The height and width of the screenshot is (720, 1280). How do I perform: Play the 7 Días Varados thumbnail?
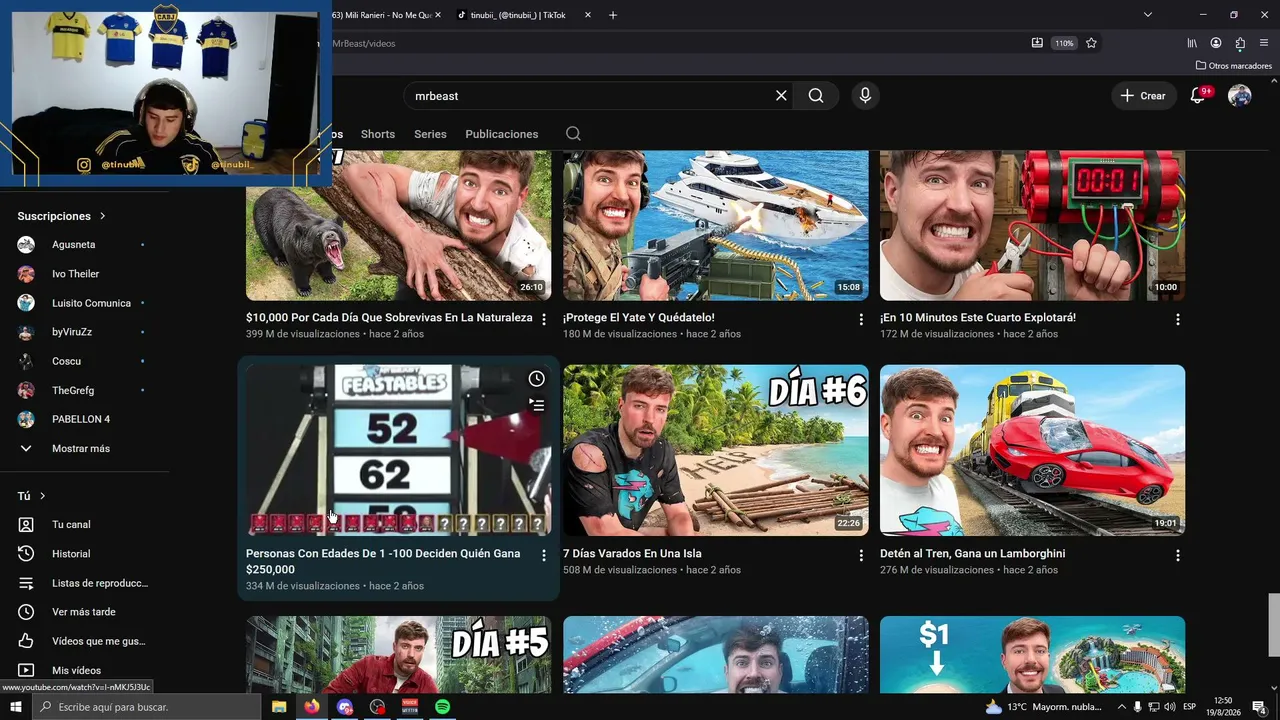pos(716,450)
